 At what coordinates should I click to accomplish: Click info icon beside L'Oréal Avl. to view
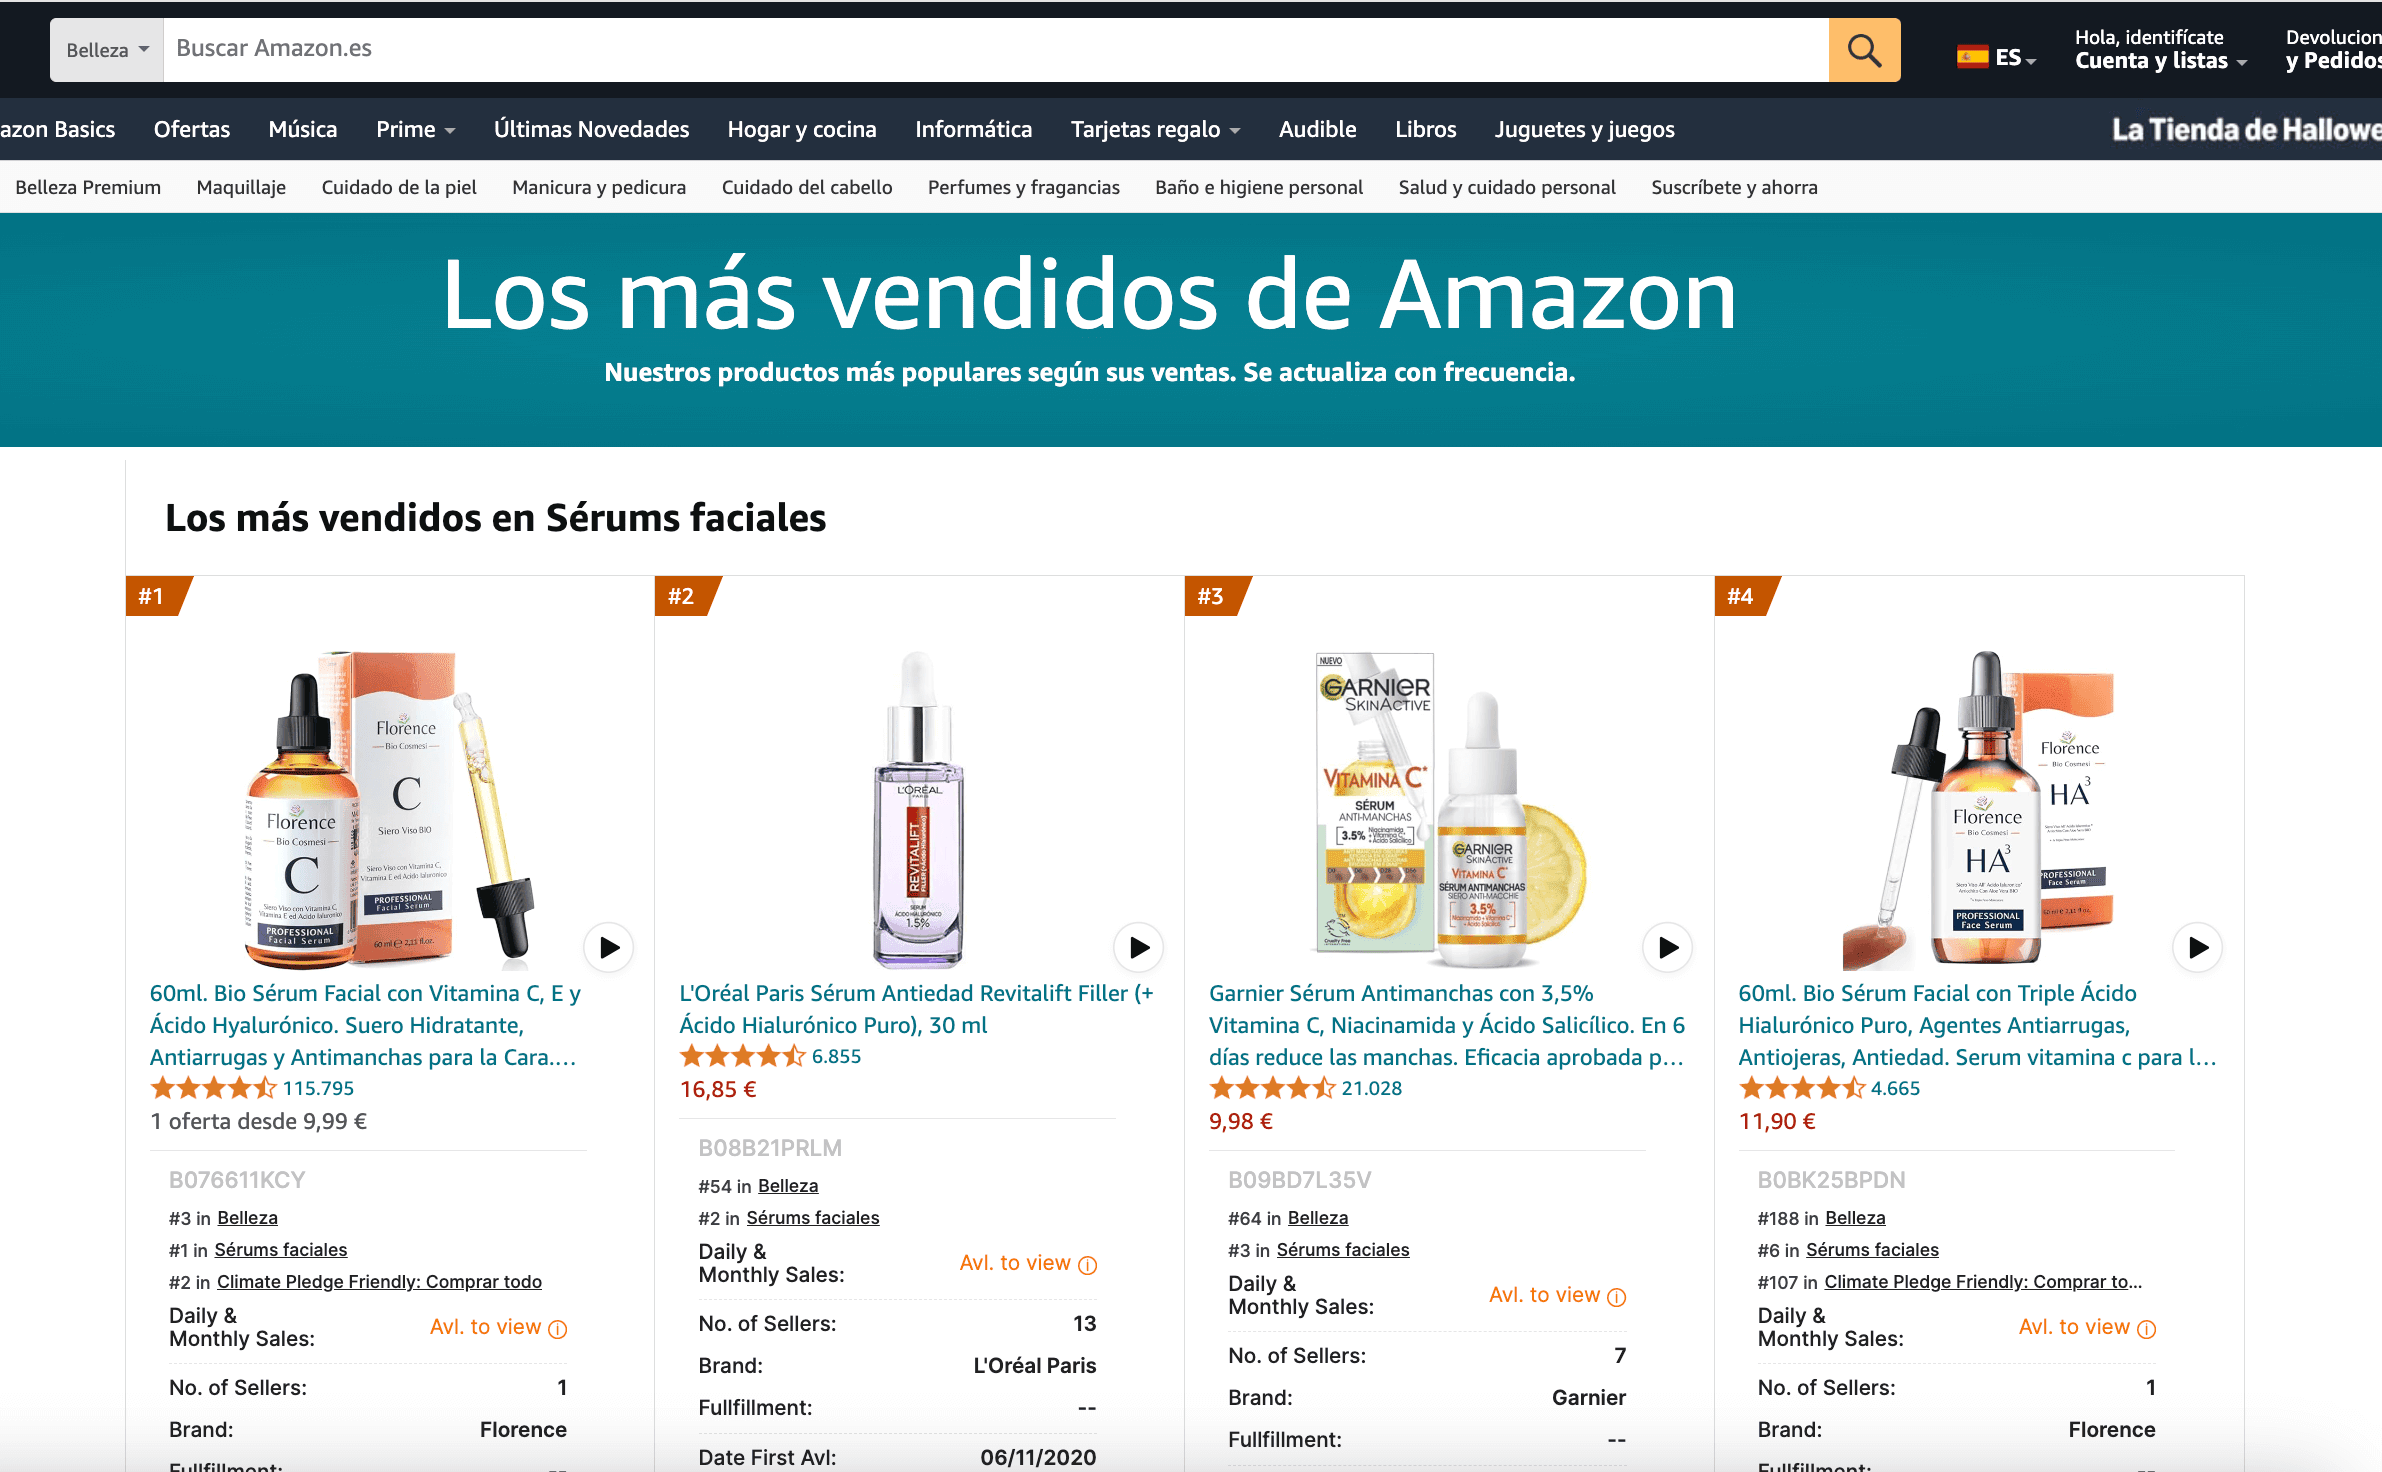pyautogui.click(x=1088, y=1265)
